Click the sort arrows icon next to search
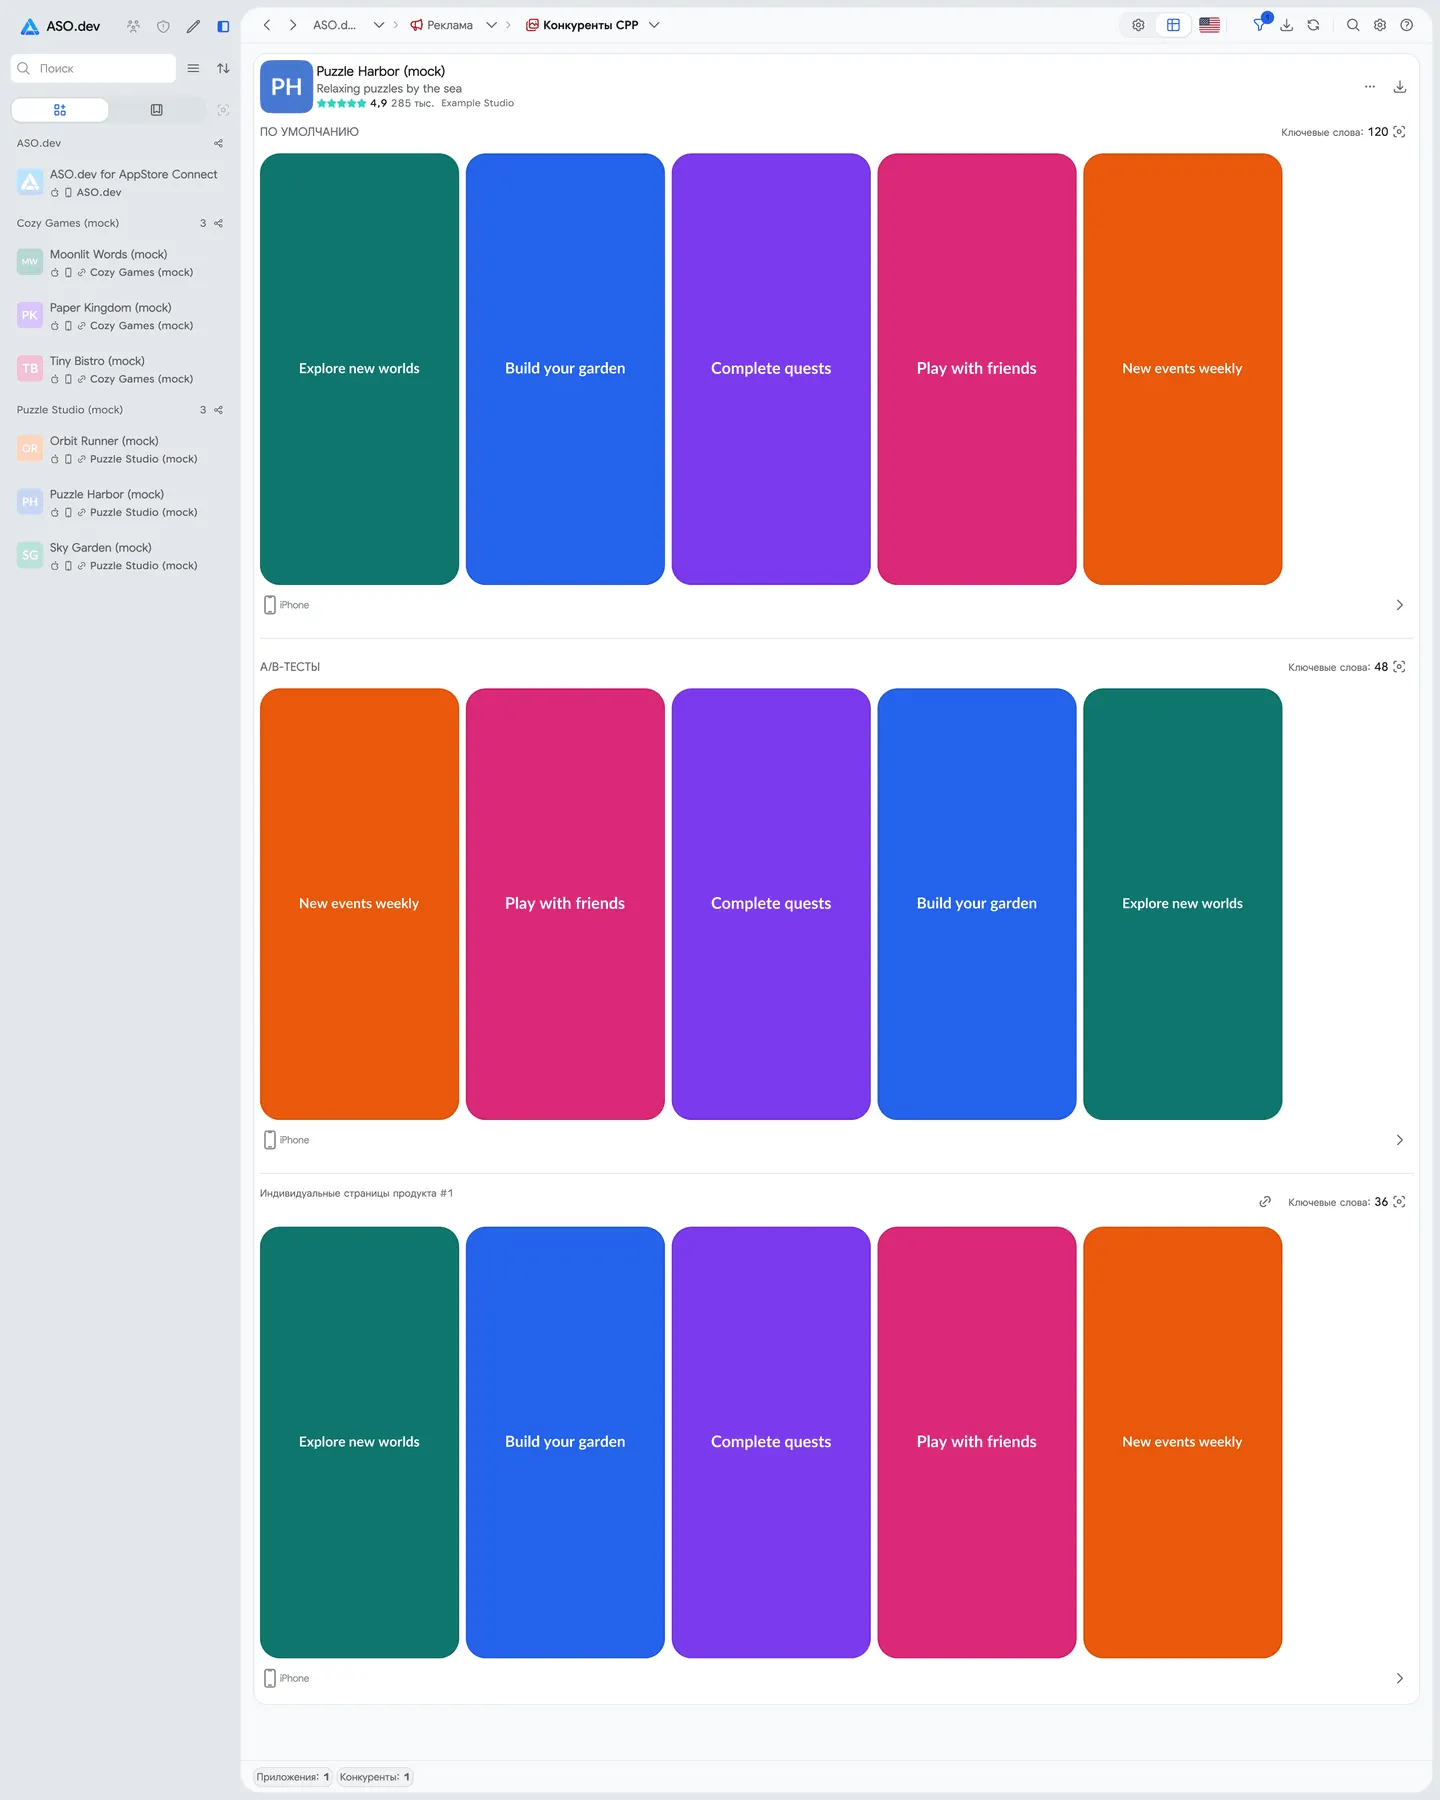Image resolution: width=1440 pixels, height=1800 pixels. (223, 68)
